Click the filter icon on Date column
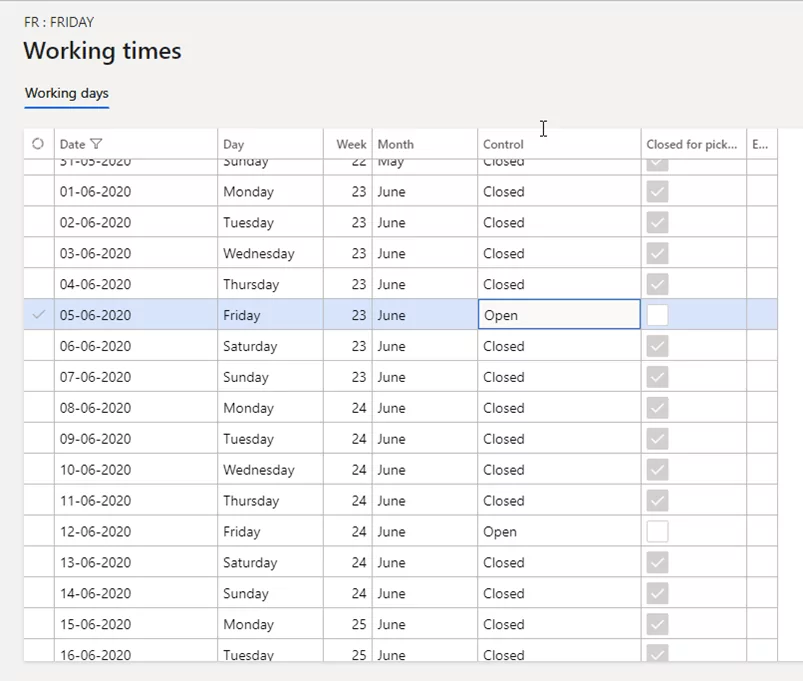This screenshot has width=803, height=681. click(96, 144)
